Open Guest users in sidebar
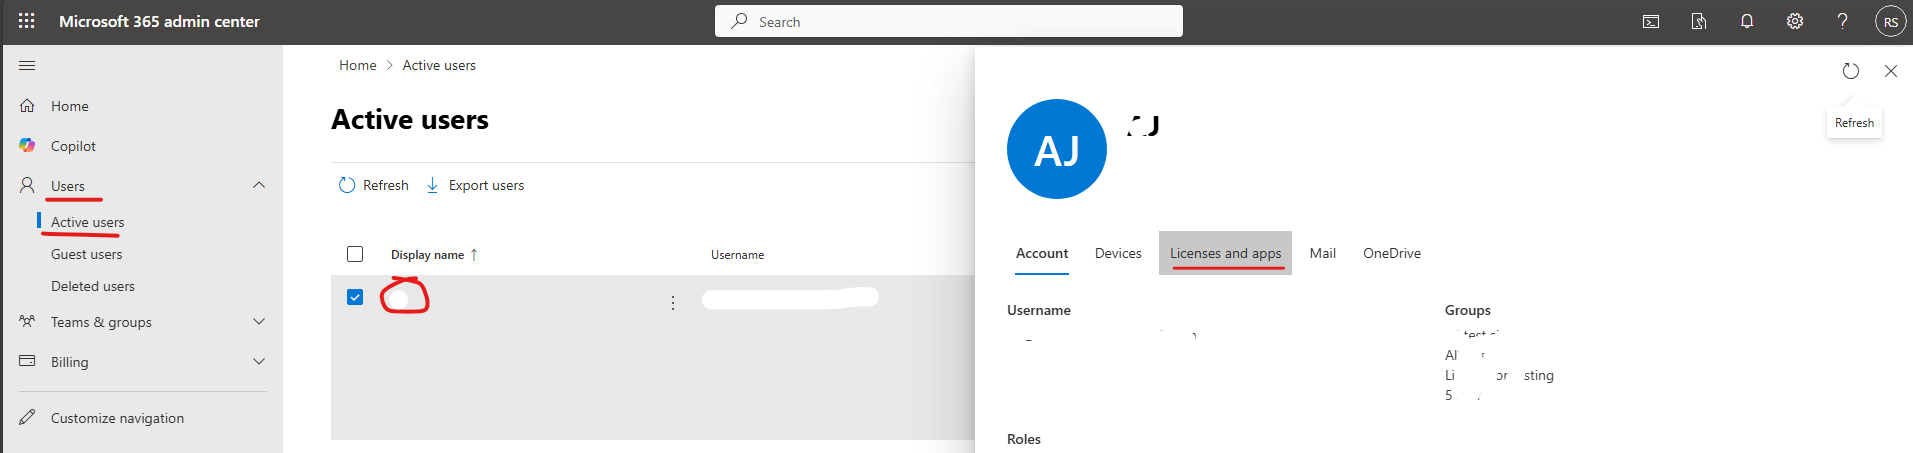The width and height of the screenshot is (1913, 453). point(87,254)
